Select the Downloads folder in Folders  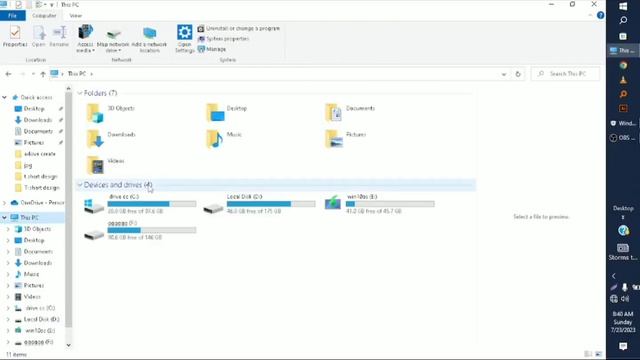pos(111,139)
